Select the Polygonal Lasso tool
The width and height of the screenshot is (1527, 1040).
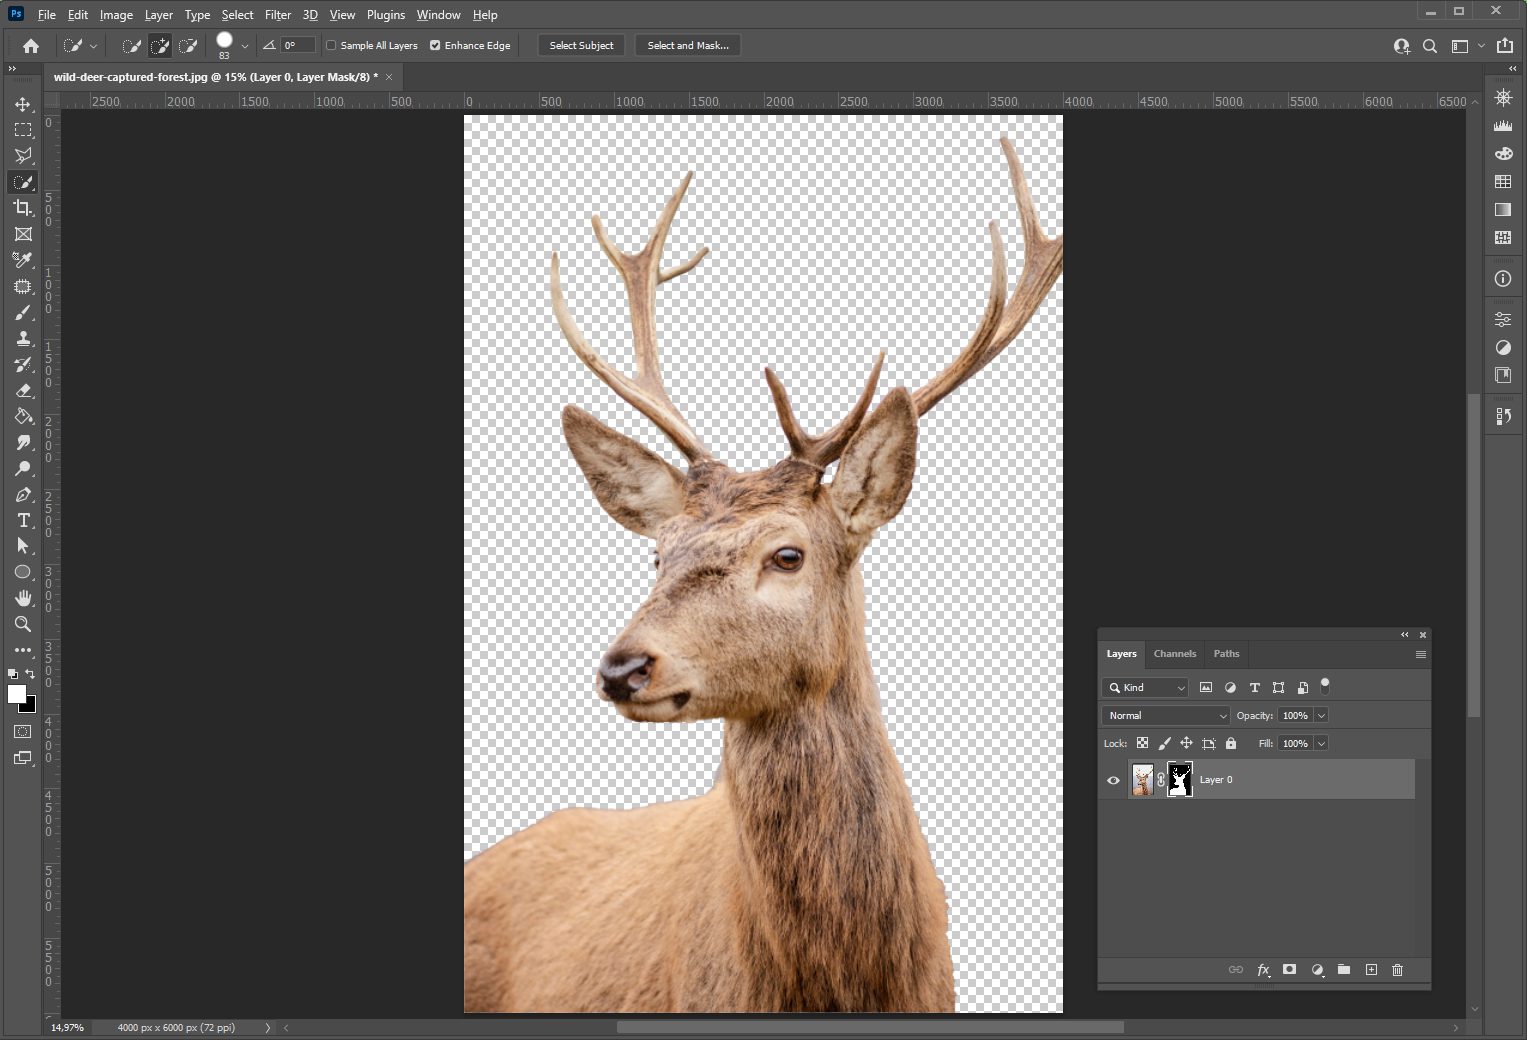23,156
